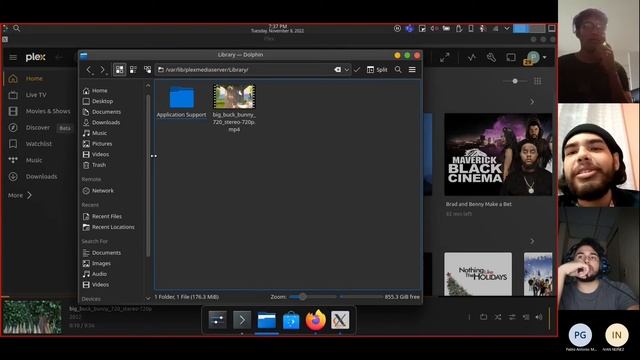Viewport: 640px width, 360px height.
Task: Open playback settings sliders in Plex player
Action: [512, 317]
